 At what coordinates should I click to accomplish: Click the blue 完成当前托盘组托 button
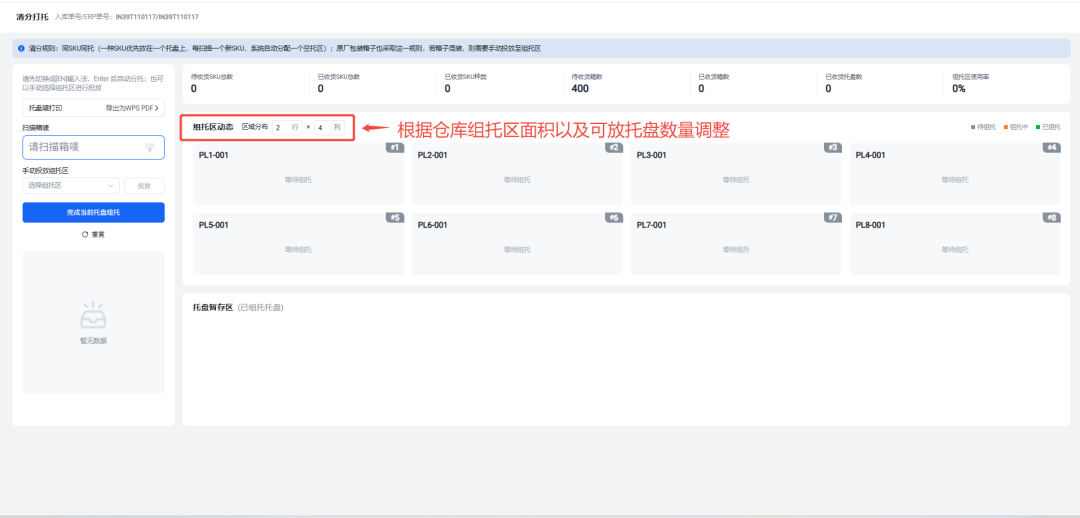point(93,212)
